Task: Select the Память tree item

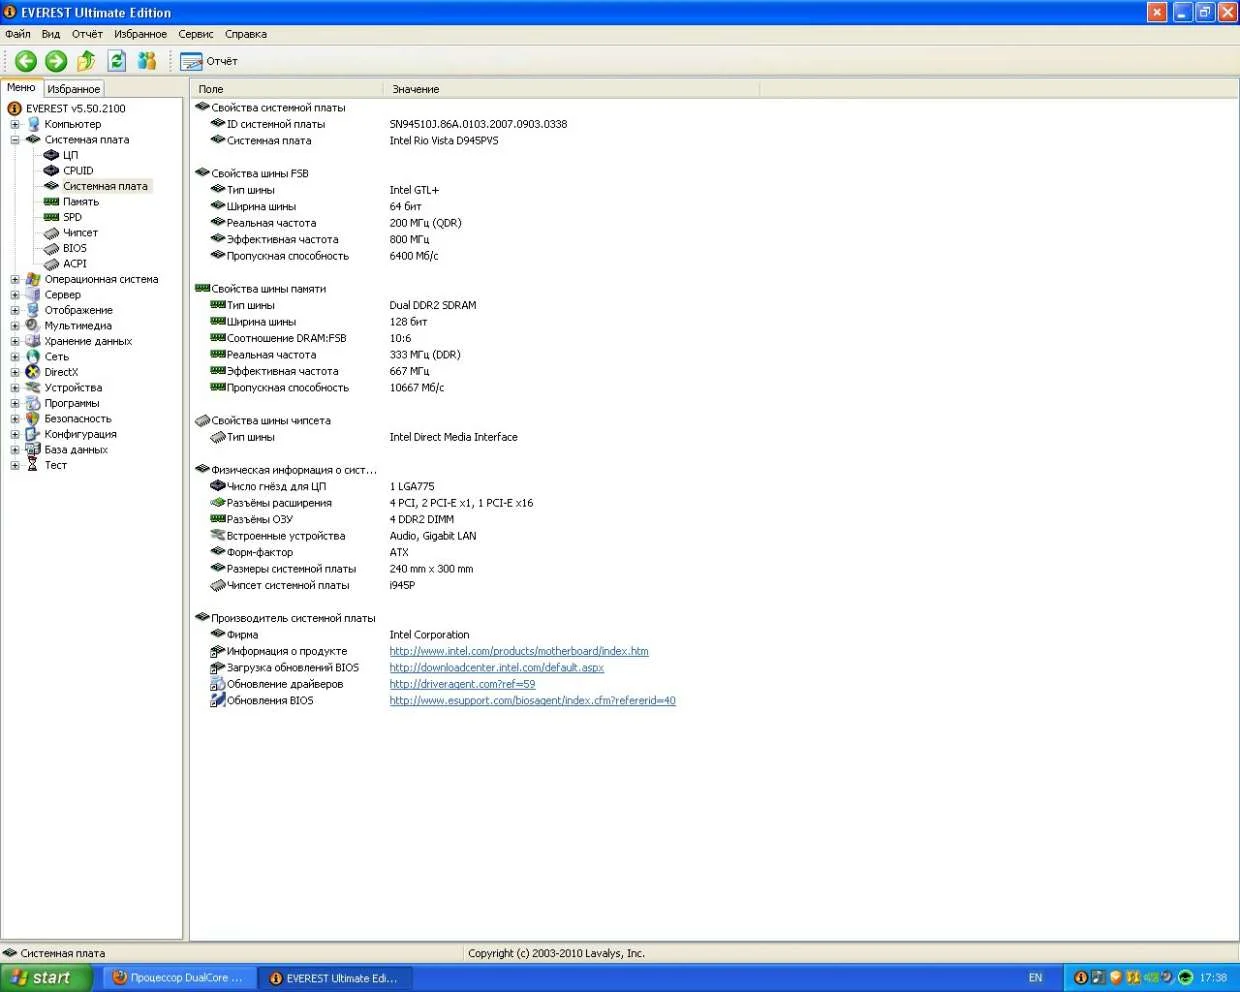Action: (x=81, y=202)
